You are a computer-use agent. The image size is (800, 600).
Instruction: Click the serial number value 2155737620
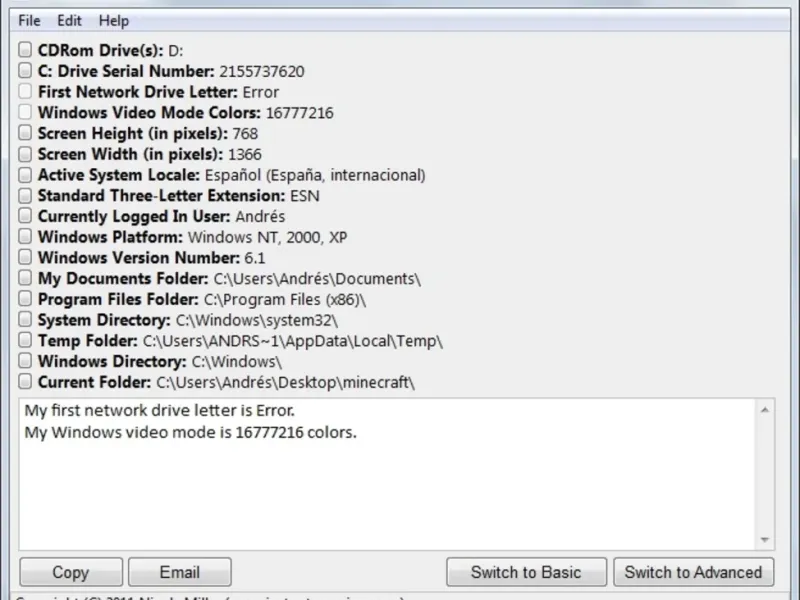(262, 71)
